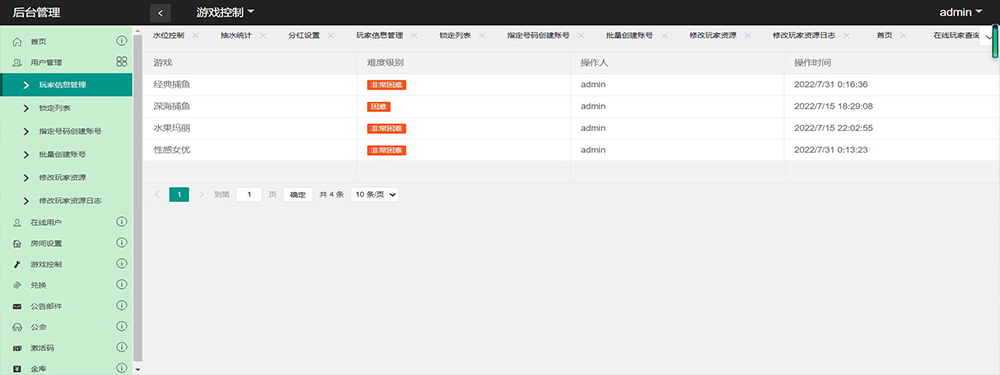This screenshot has width=1000, height=375.
Task: Close the 玩家信息管理 tab
Action: point(415,36)
